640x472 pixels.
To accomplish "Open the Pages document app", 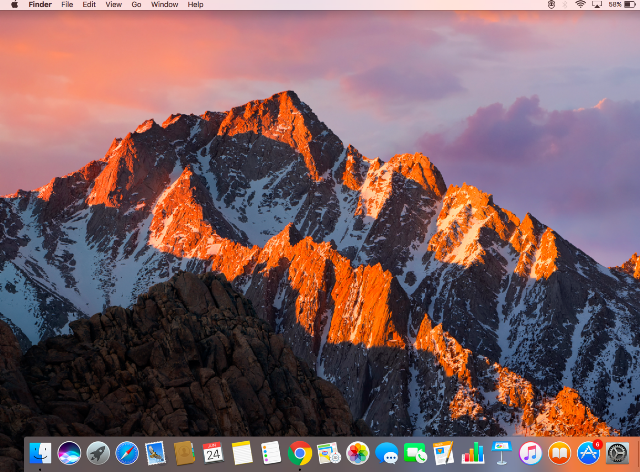I will coord(444,453).
